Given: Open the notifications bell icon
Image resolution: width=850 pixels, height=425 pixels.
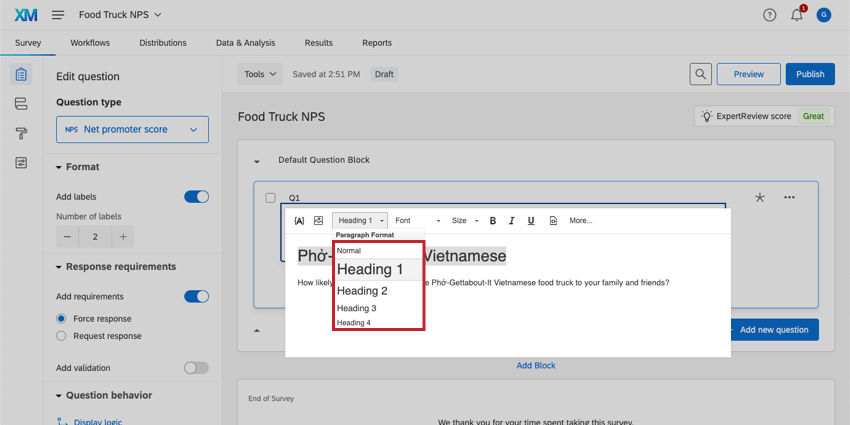Looking at the screenshot, I should 797,15.
